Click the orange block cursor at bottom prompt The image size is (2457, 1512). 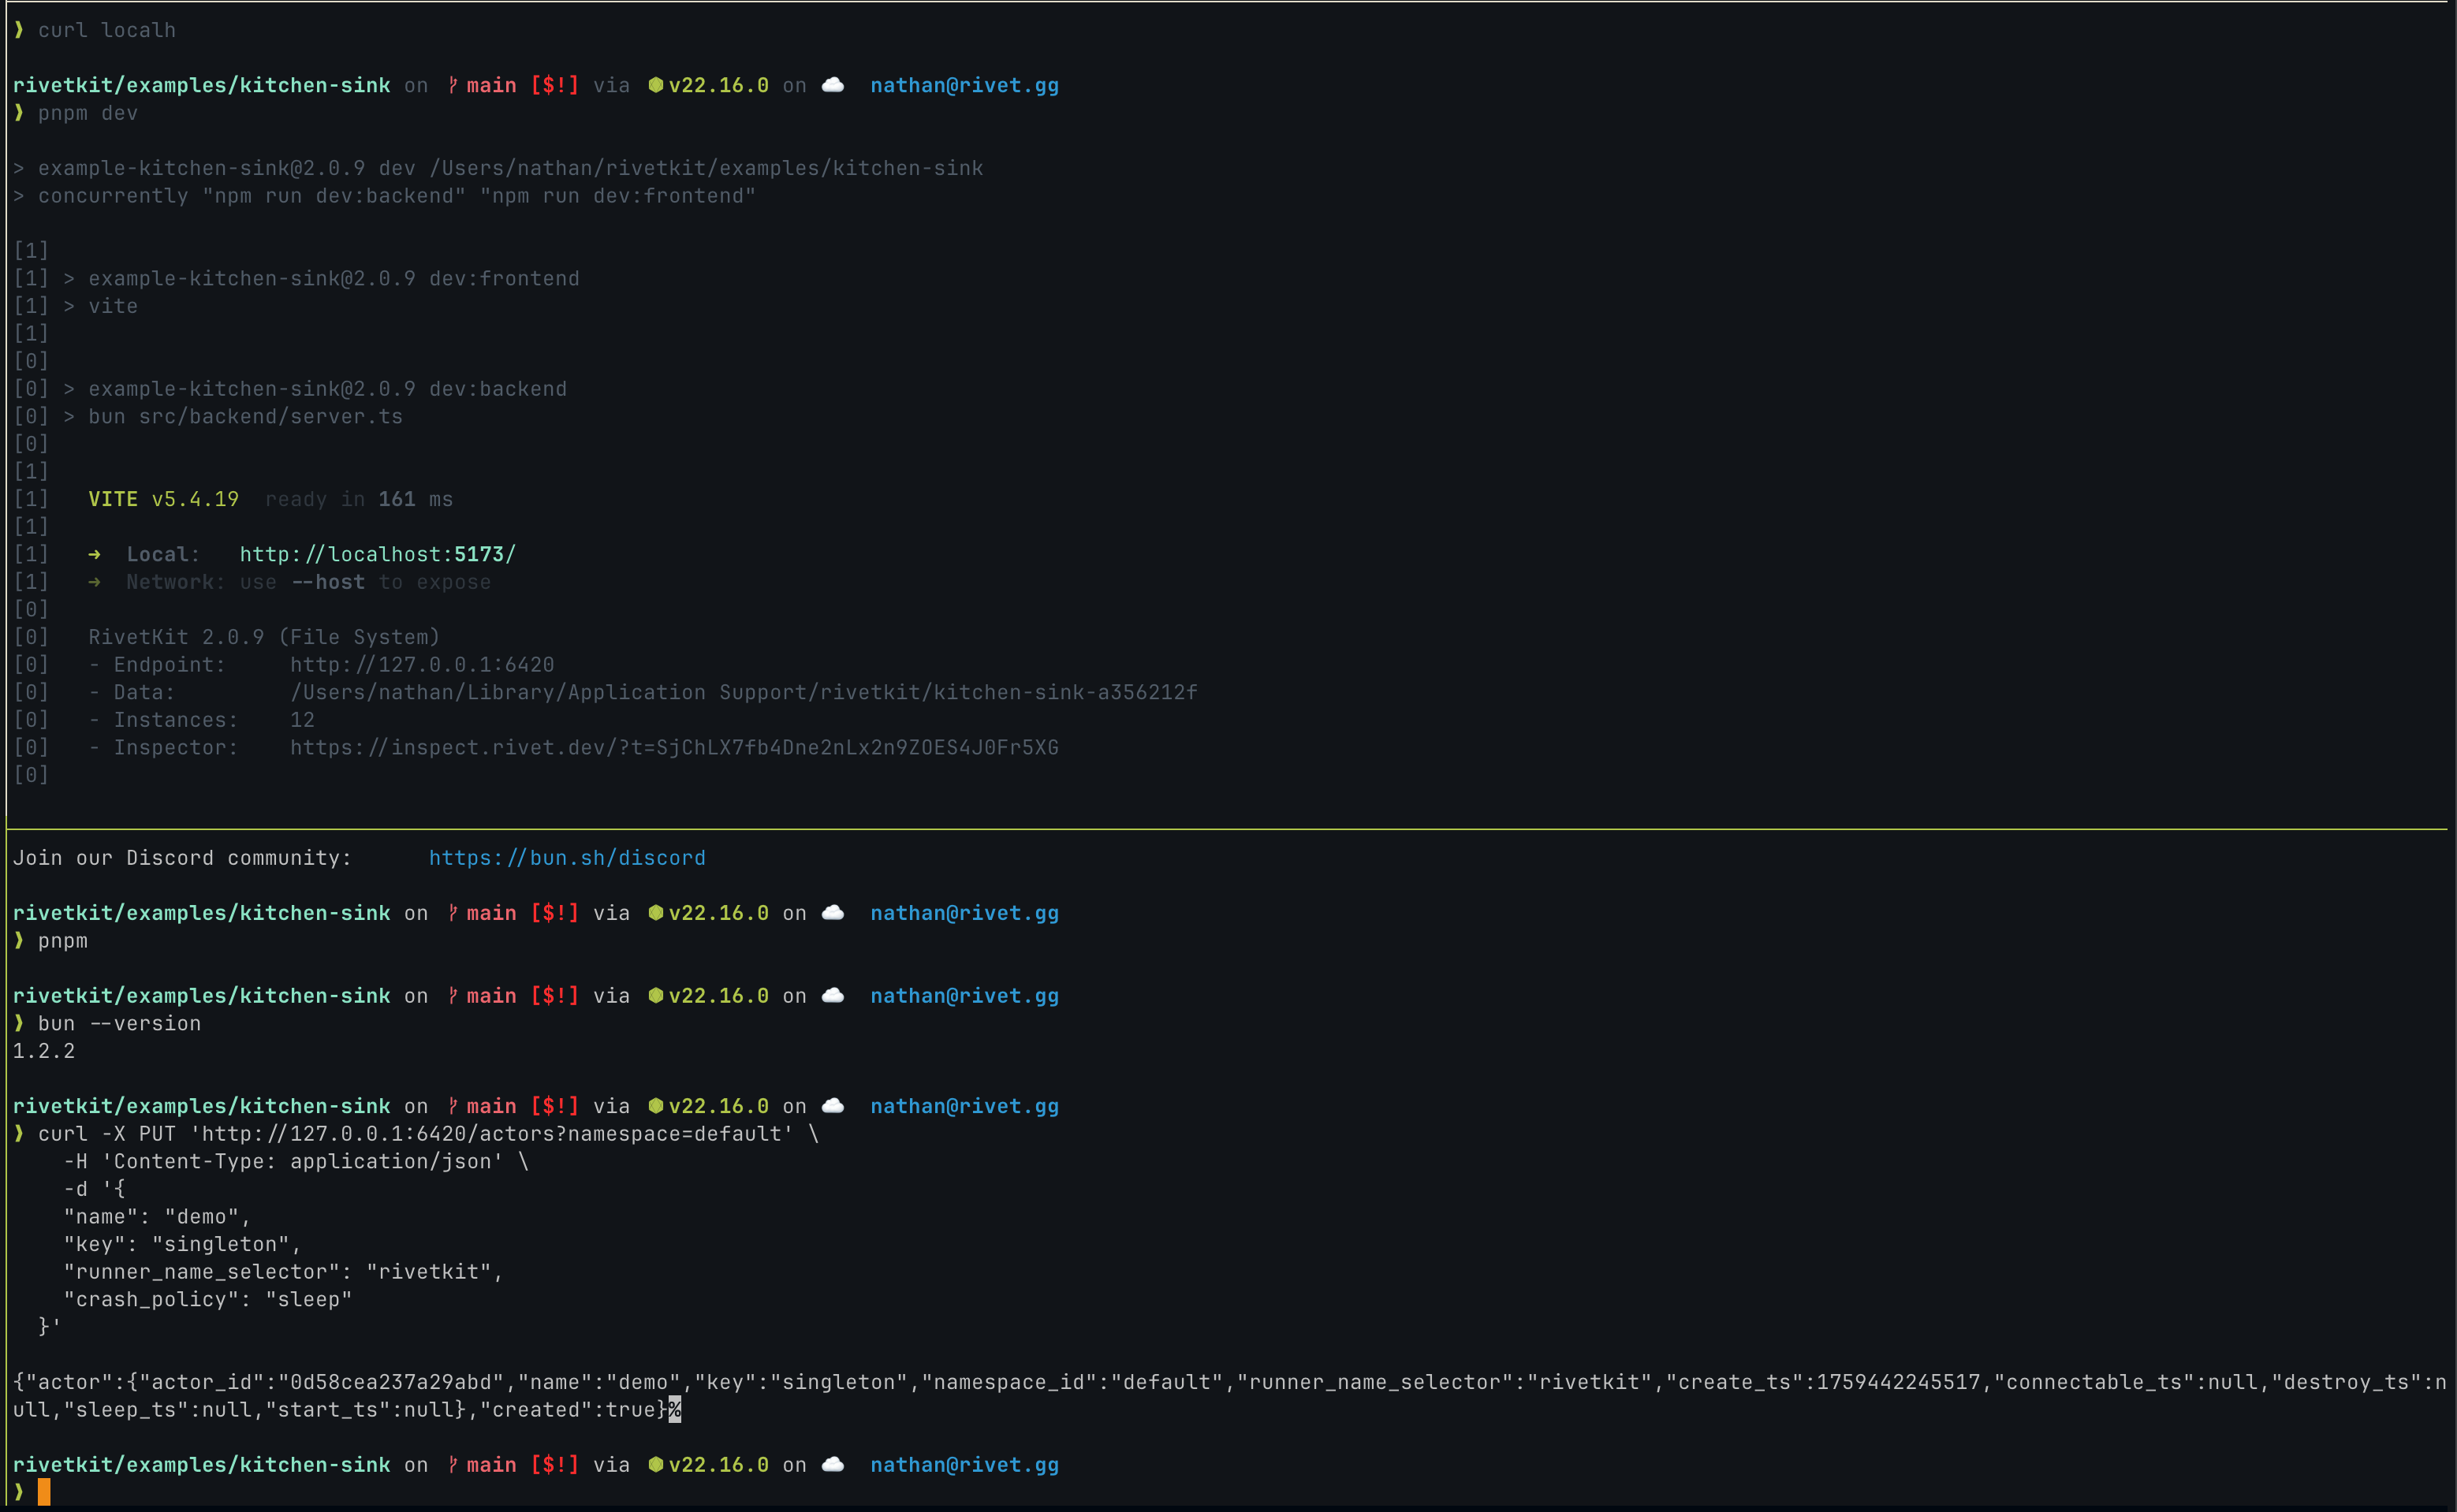(x=44, y=1492)
